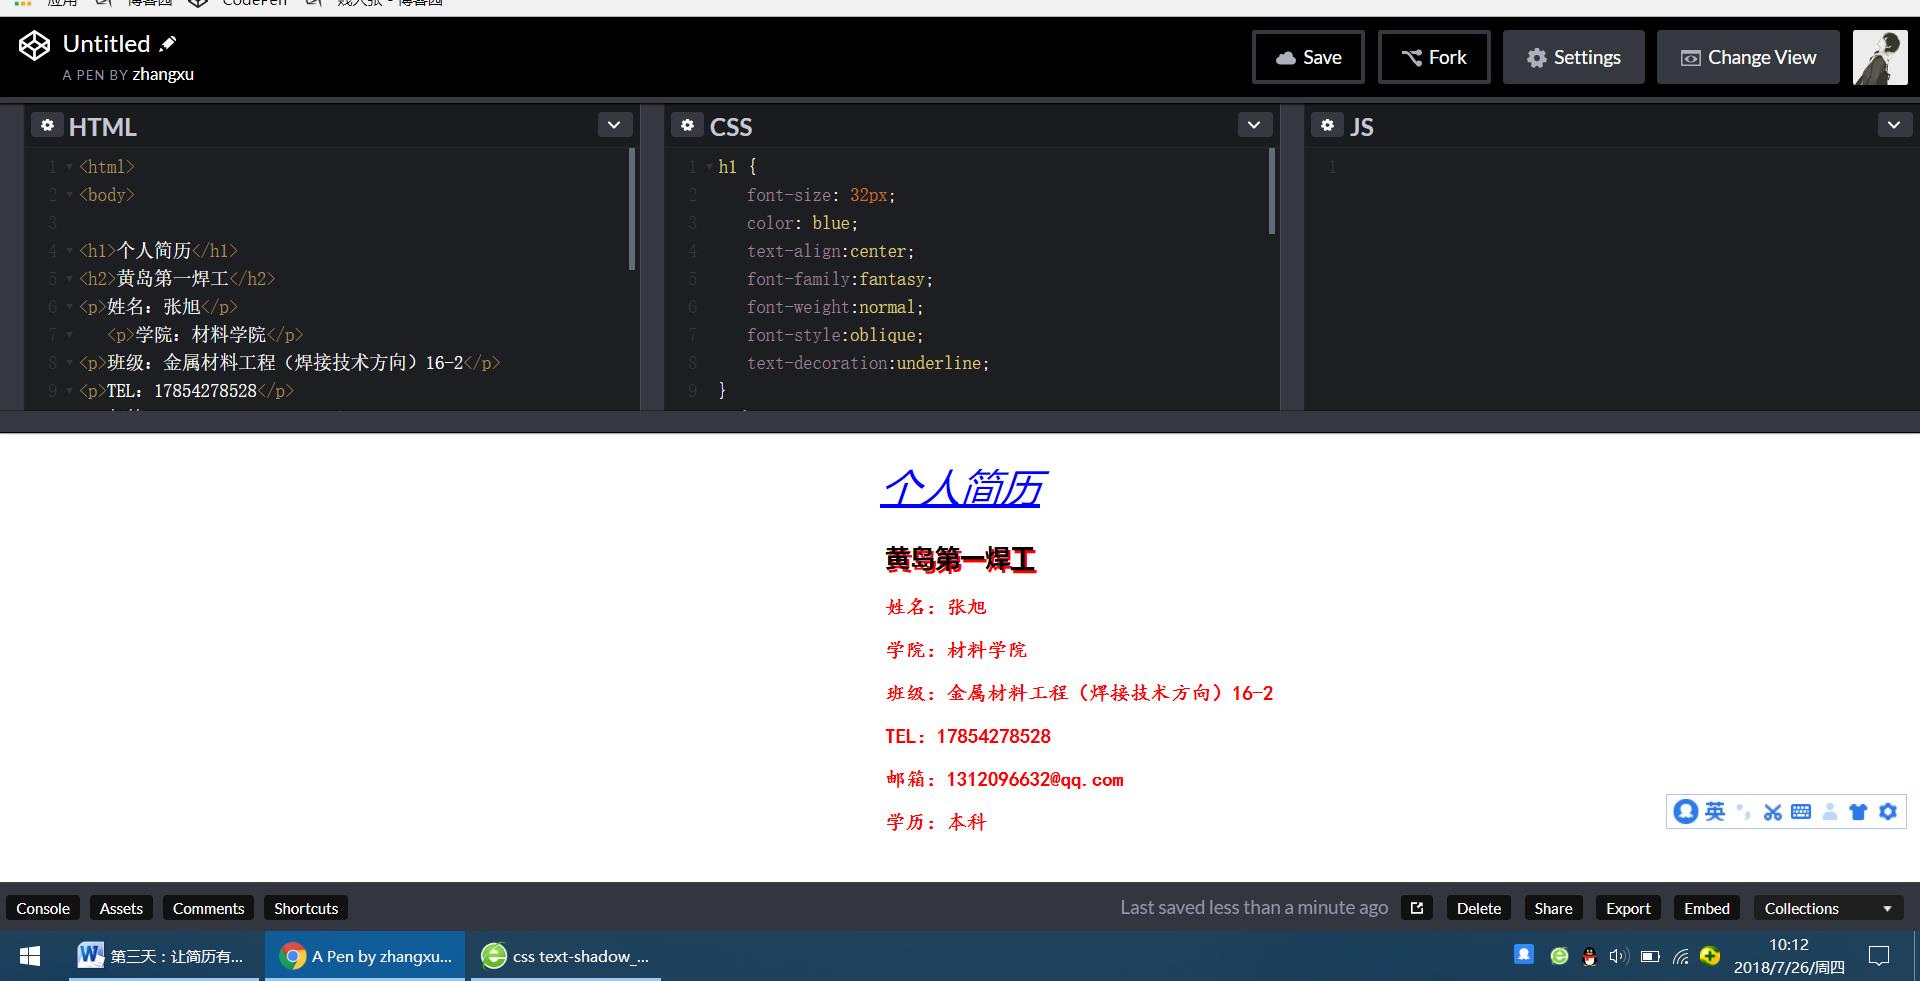Screen dimensions: 1920x981
Task: Switch to css text-shadow taskbar window
Action: [566, 956]
